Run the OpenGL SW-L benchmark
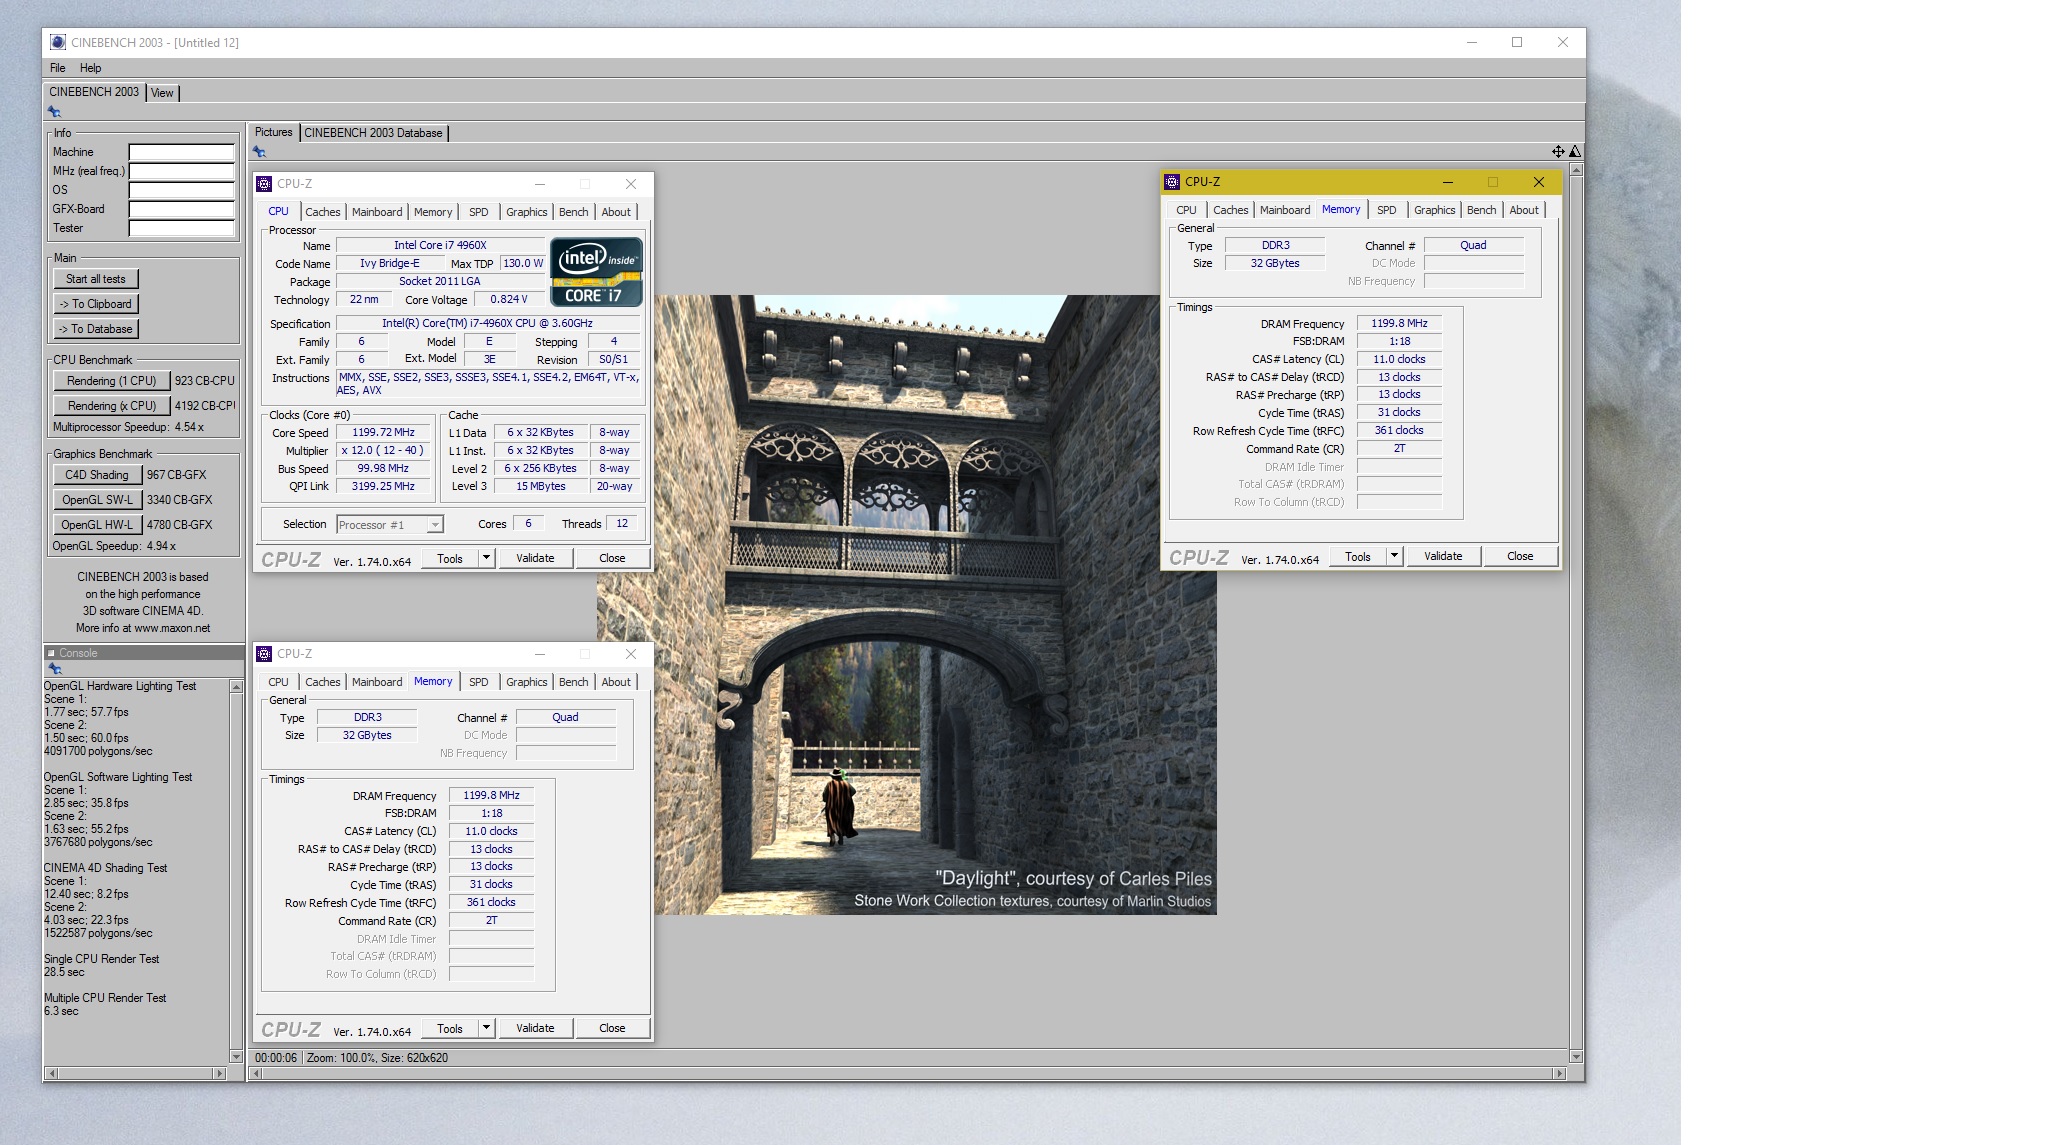Viewport: 2064px width, 1145px height. (97, 500)
